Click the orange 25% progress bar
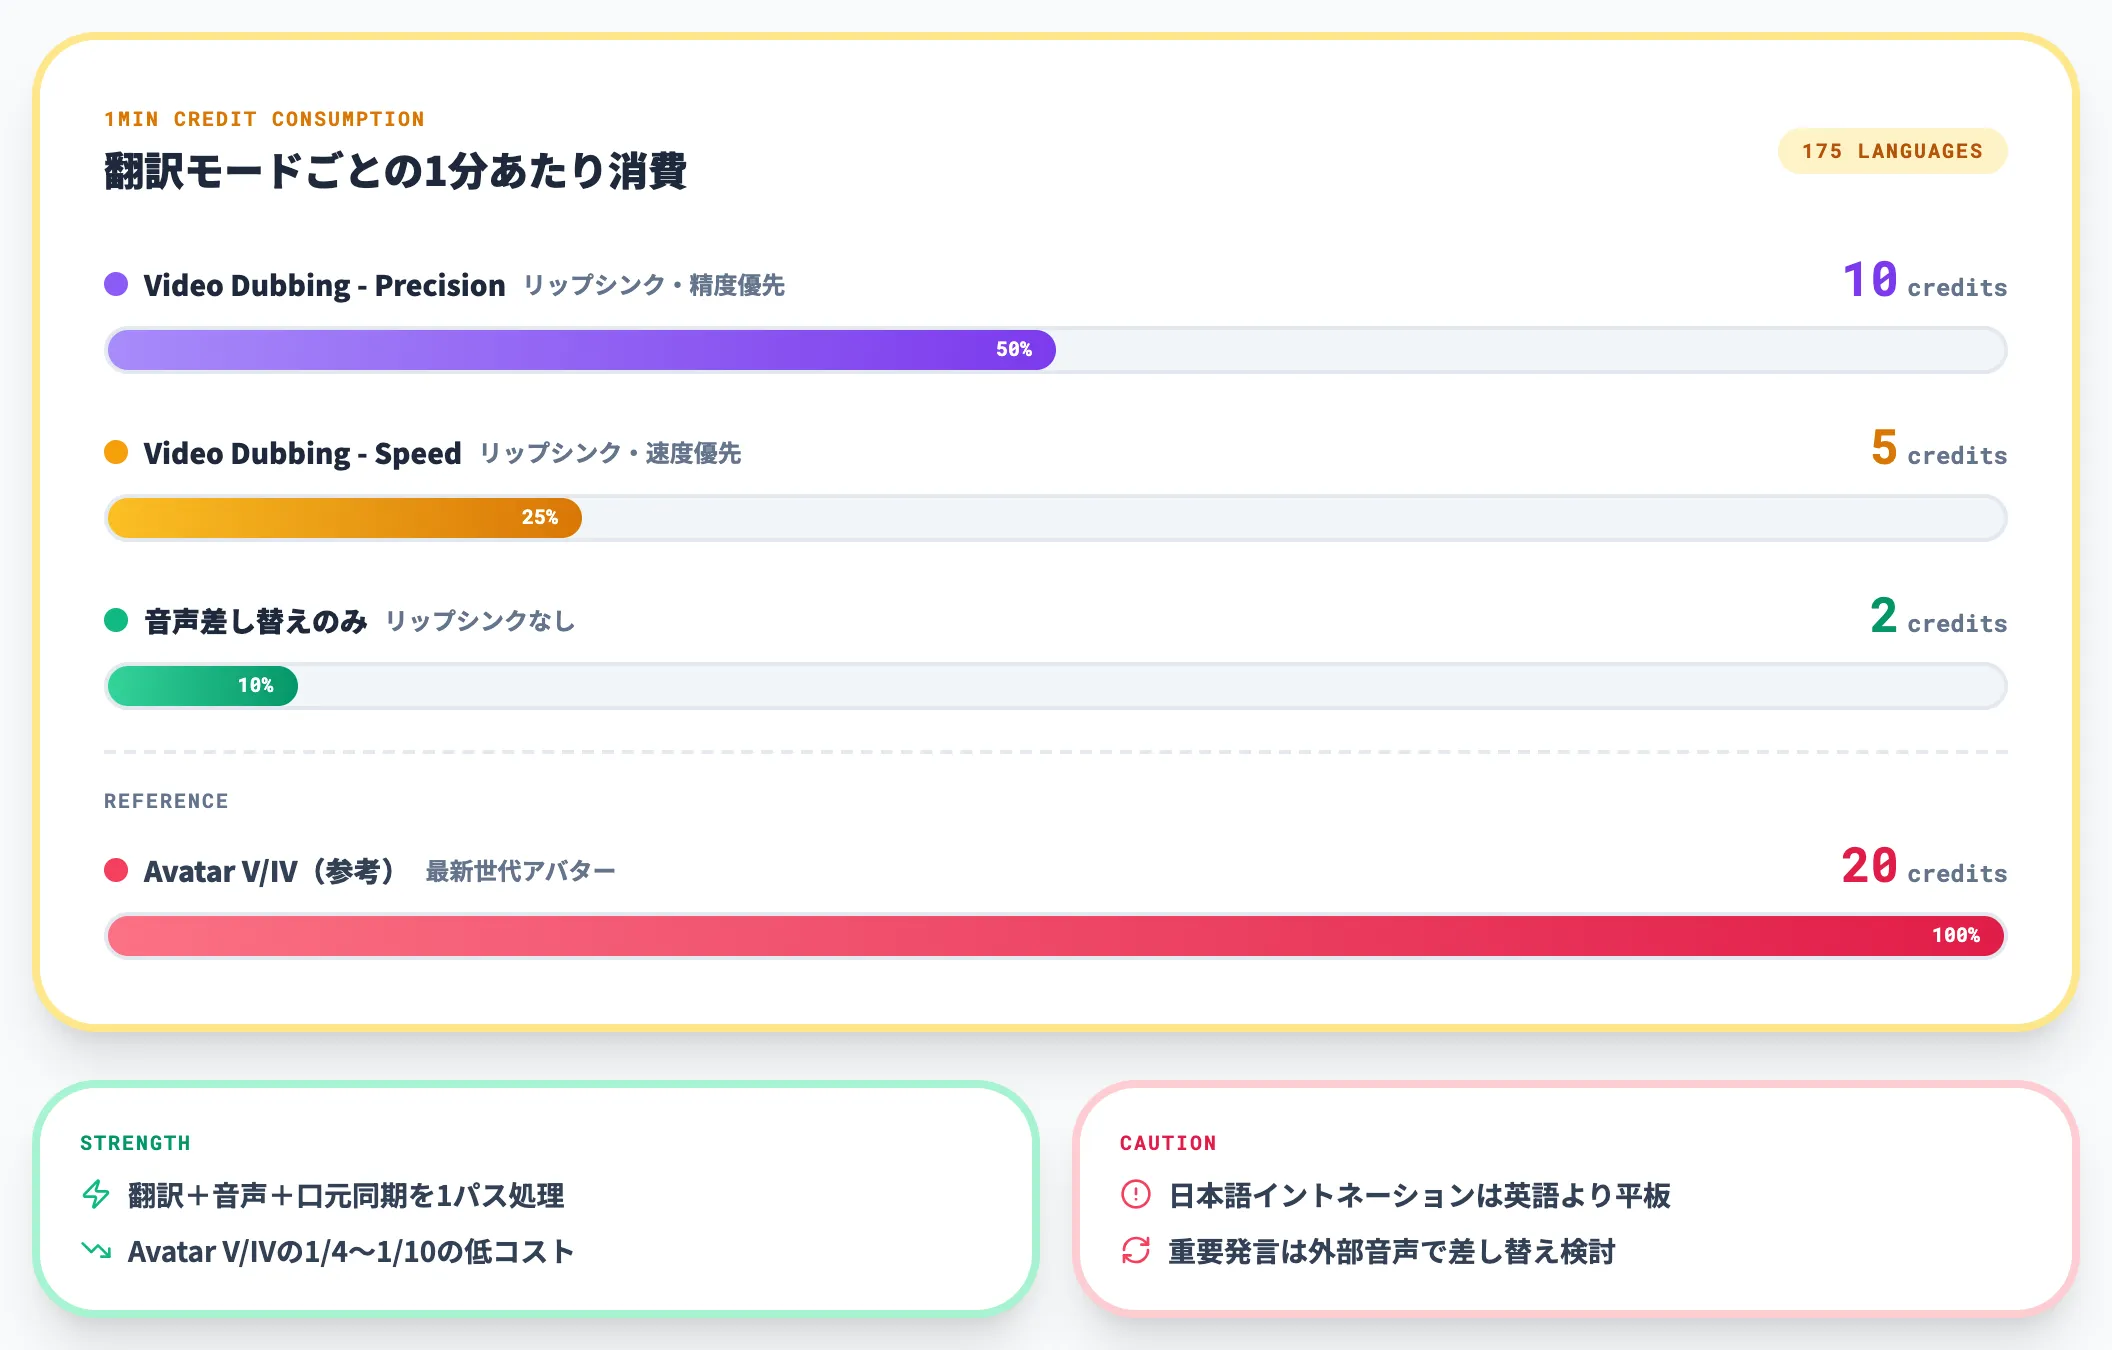The width and height of the screenshot is (2112, 1350). click(x=345, y=518)
